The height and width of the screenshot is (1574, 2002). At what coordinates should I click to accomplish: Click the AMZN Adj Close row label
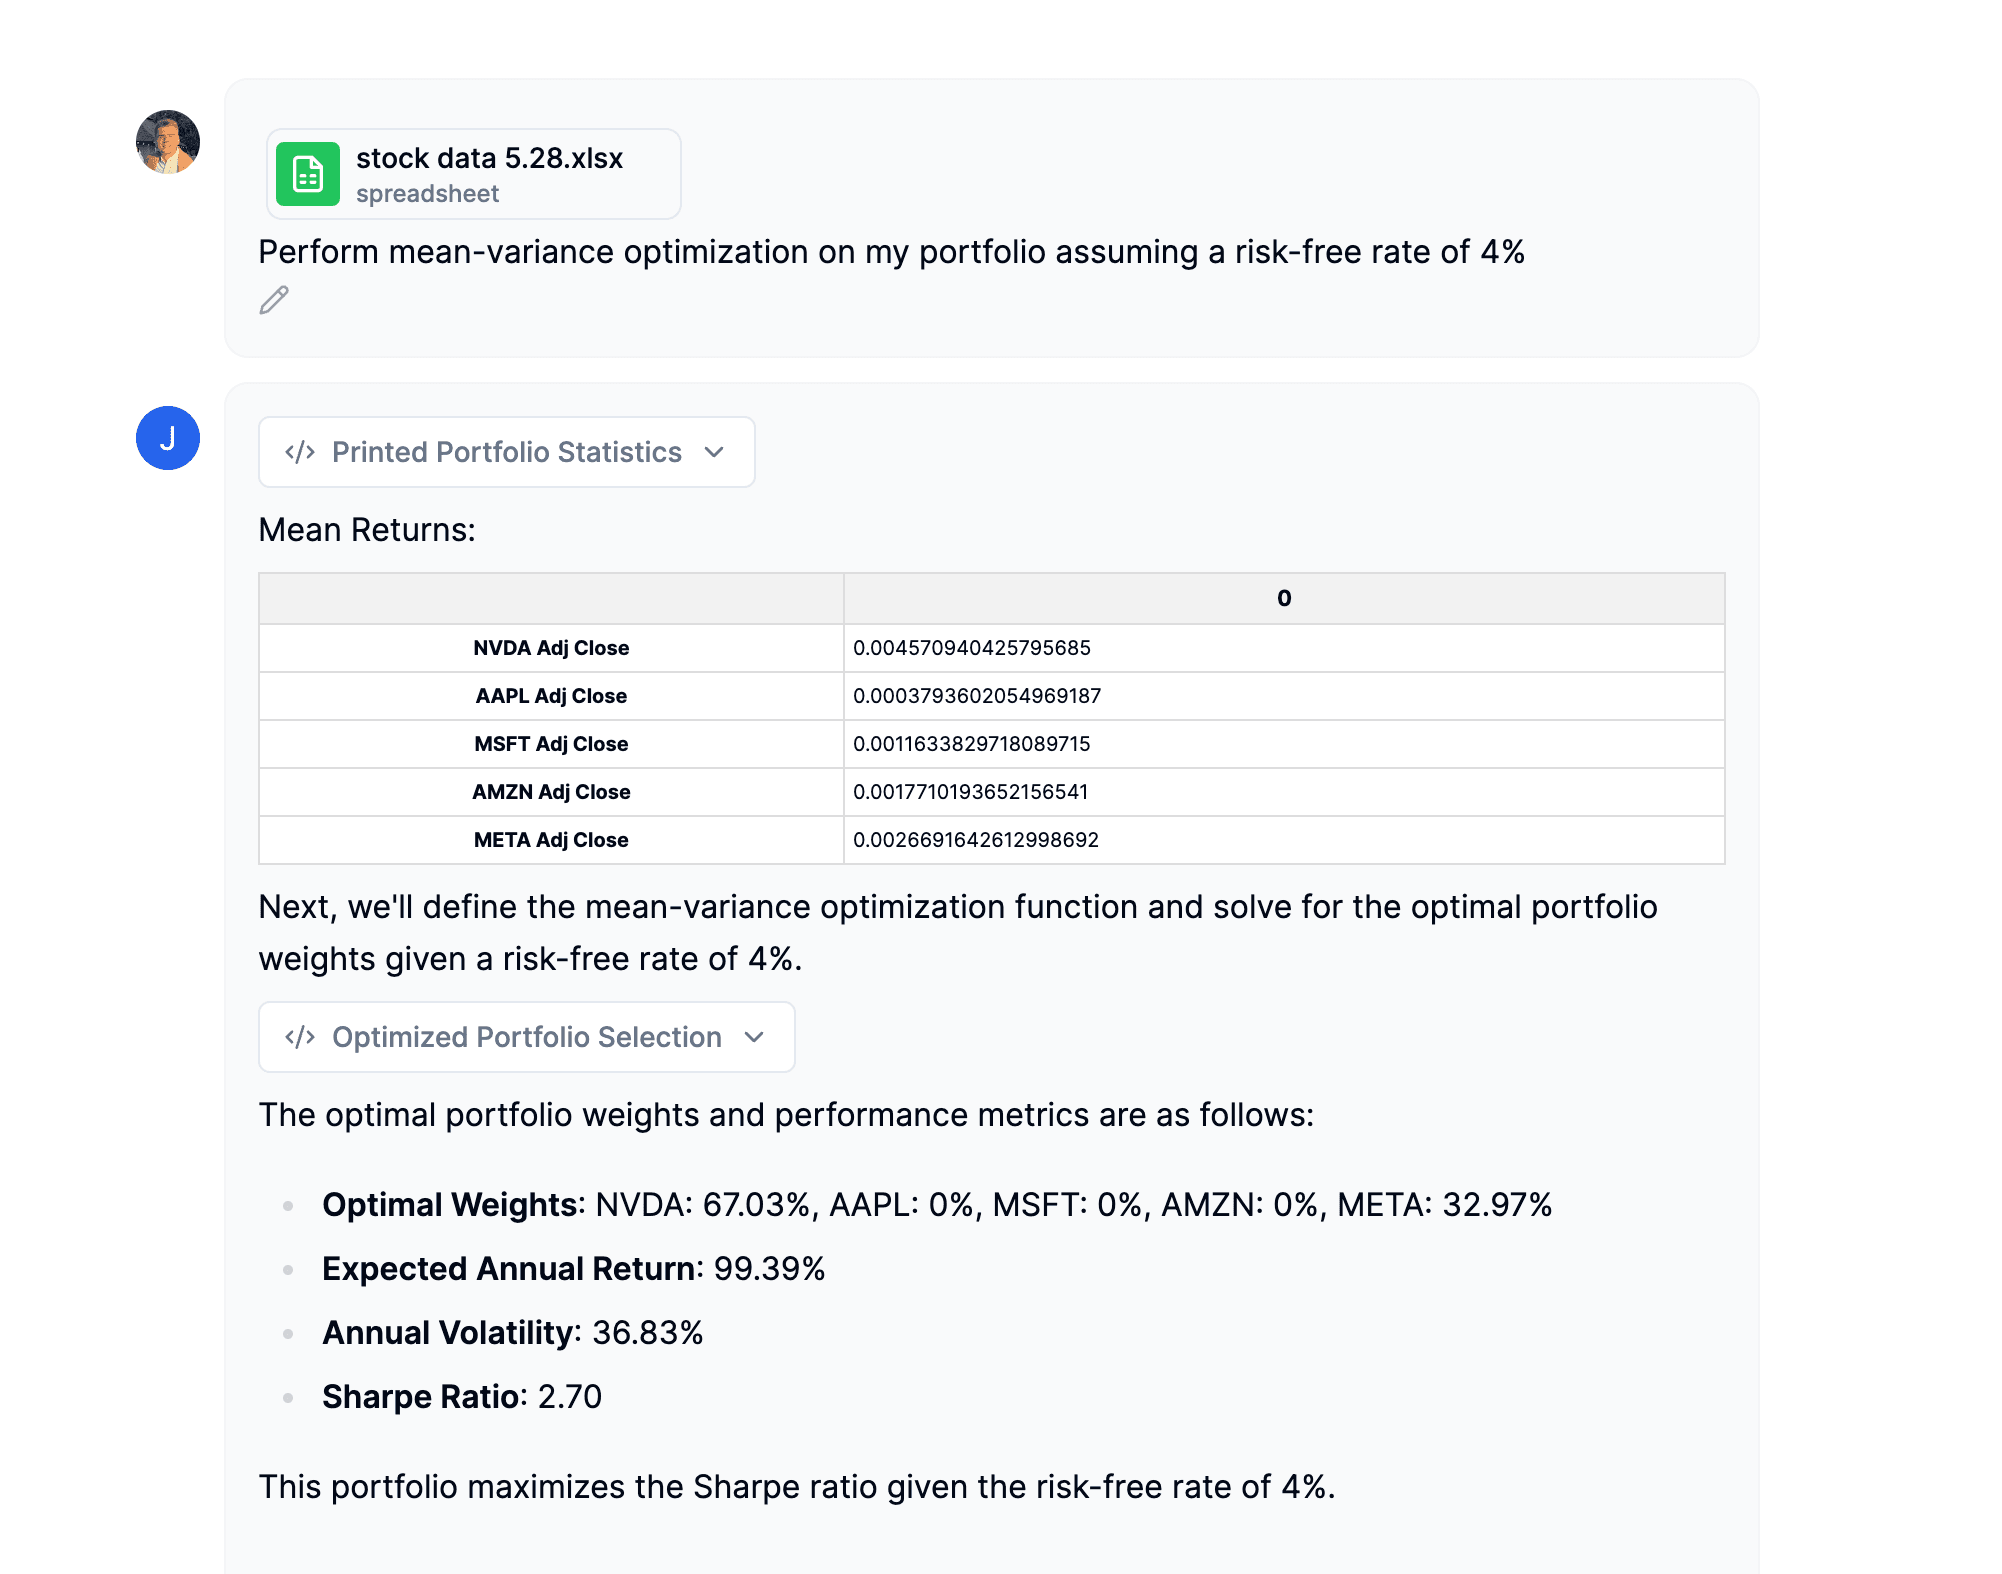551,792
